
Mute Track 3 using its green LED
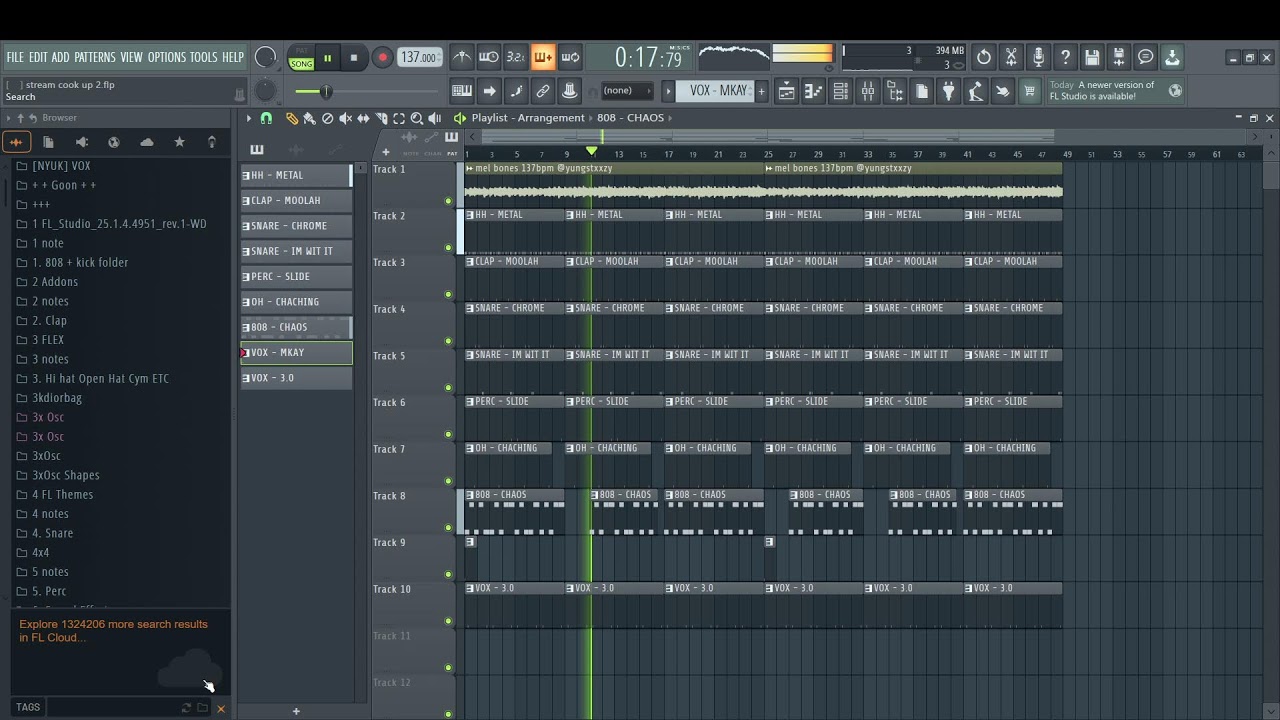coord(448,294)
